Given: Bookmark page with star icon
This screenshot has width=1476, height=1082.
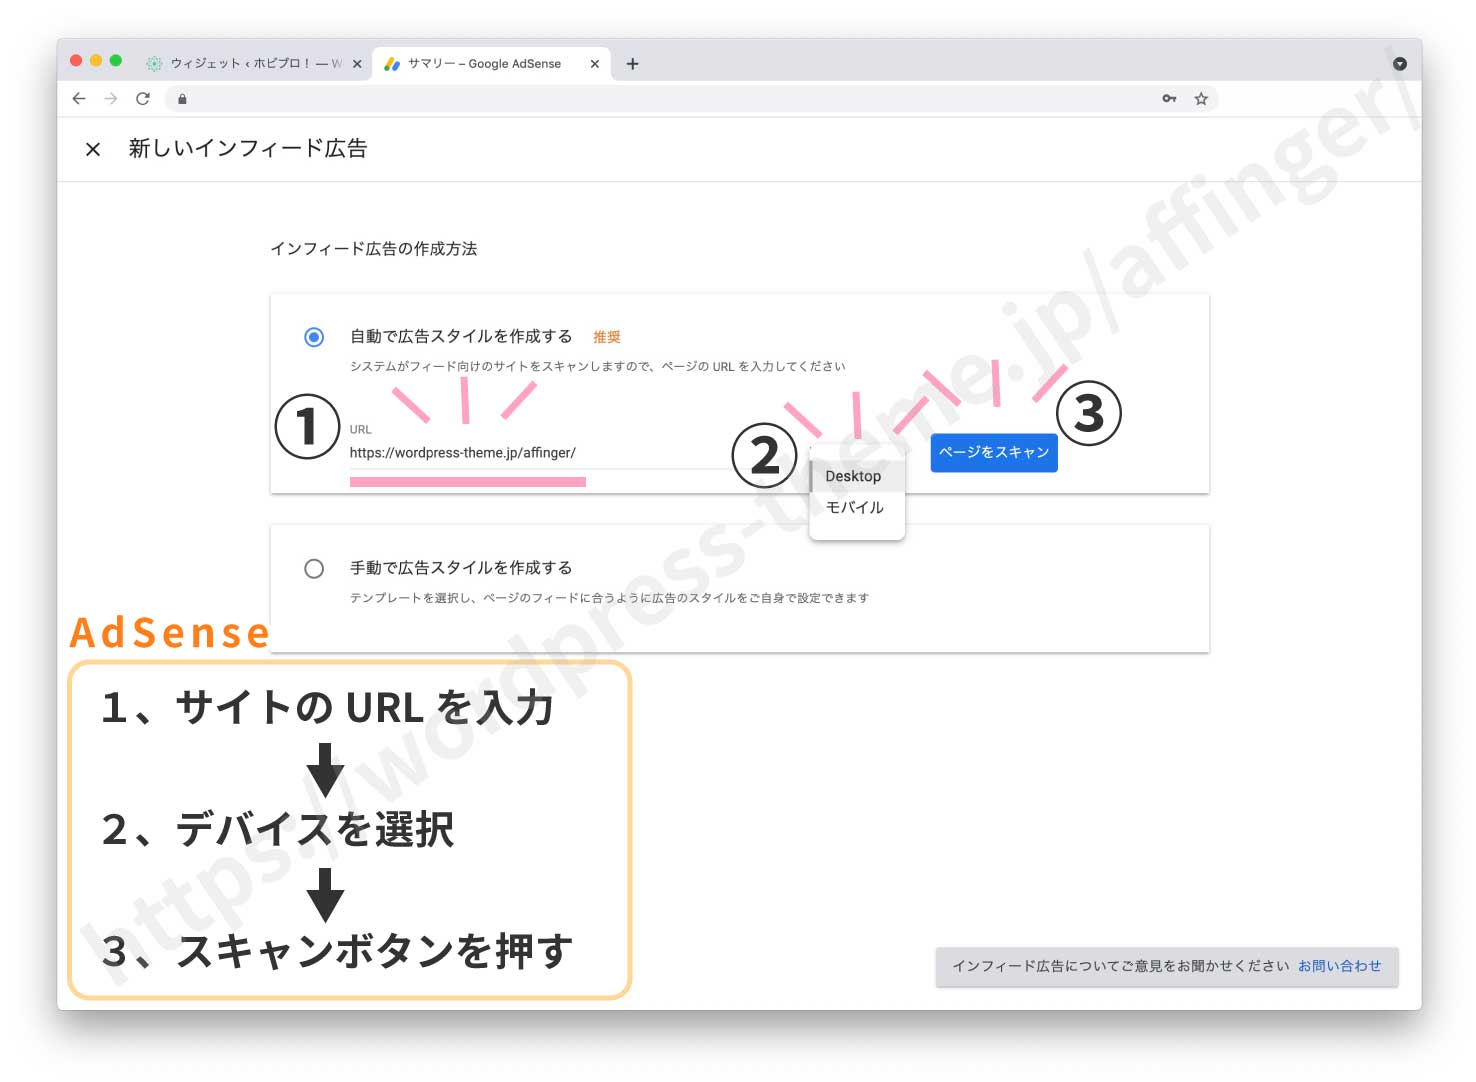Looking at the screenshot, I should (x=1201, y=98).
